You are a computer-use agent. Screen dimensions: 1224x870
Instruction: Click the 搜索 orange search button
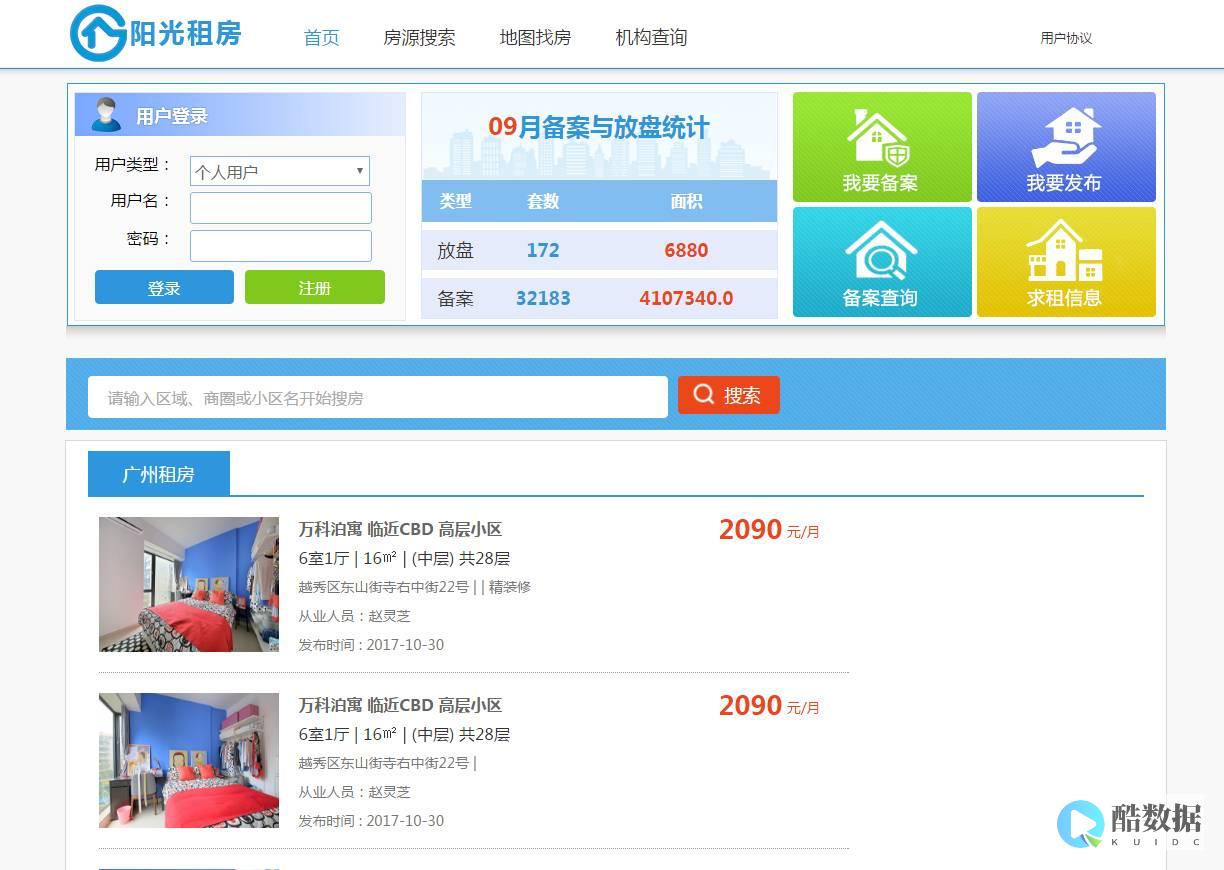[729, 395]
